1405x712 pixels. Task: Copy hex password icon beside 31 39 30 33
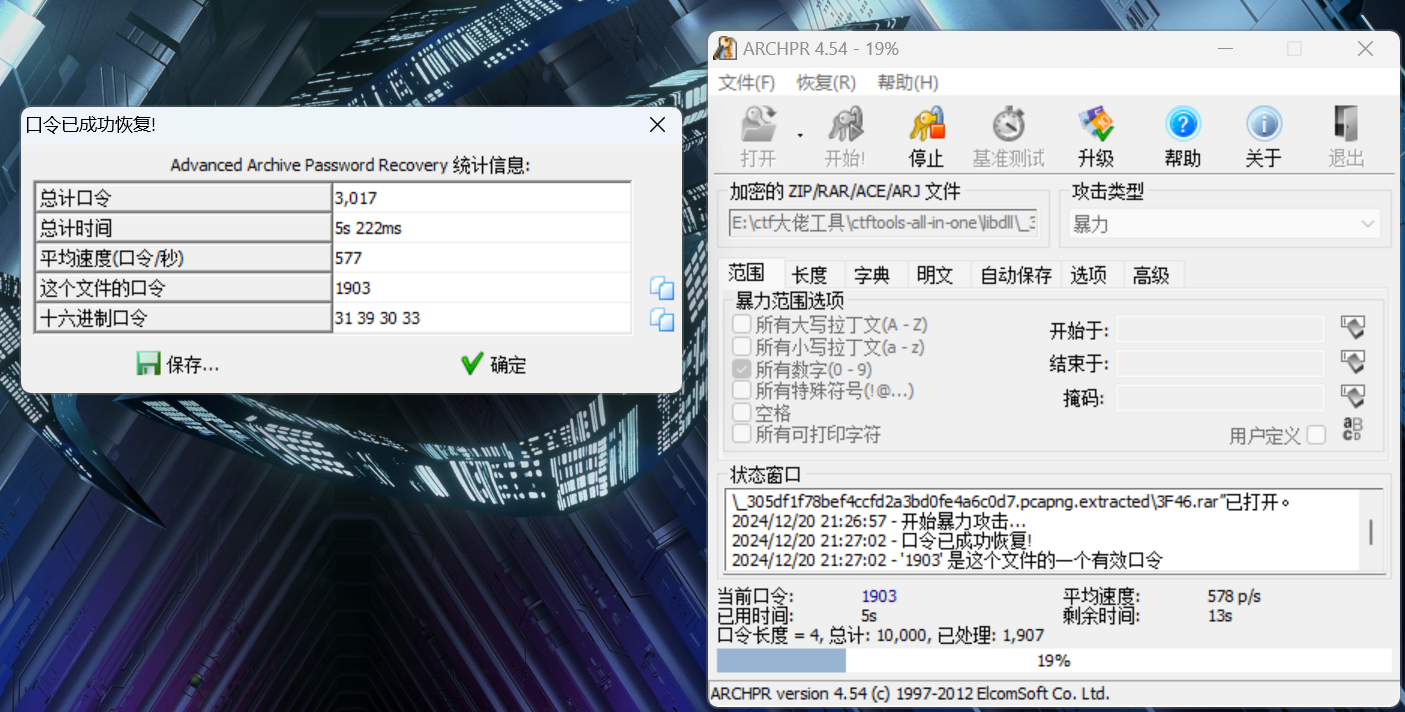pyautogui.click(x=661, y=319)
